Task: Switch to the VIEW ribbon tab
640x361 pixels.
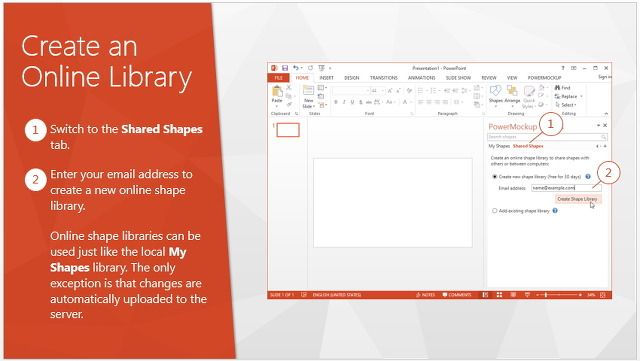Action: point(512,78)
